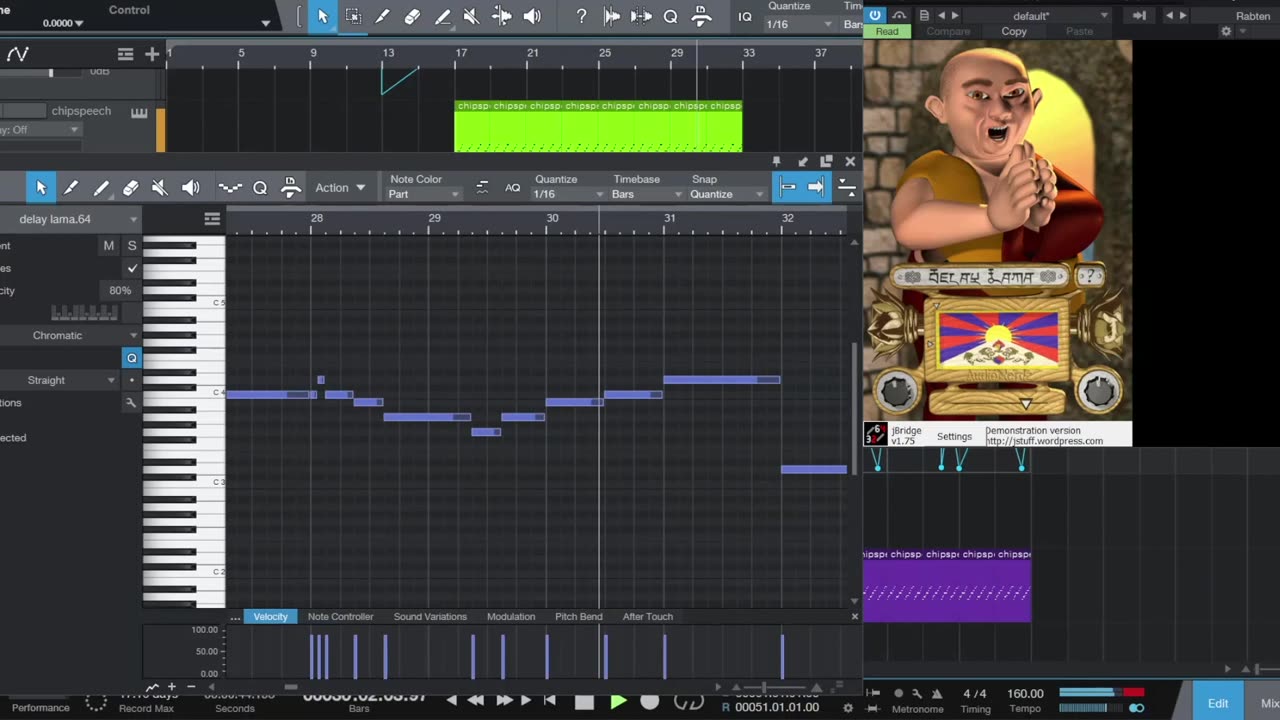This screenshot has height=720, width=1280.
Task: Click the velocity scale 80% value
Action: (120, 291)
